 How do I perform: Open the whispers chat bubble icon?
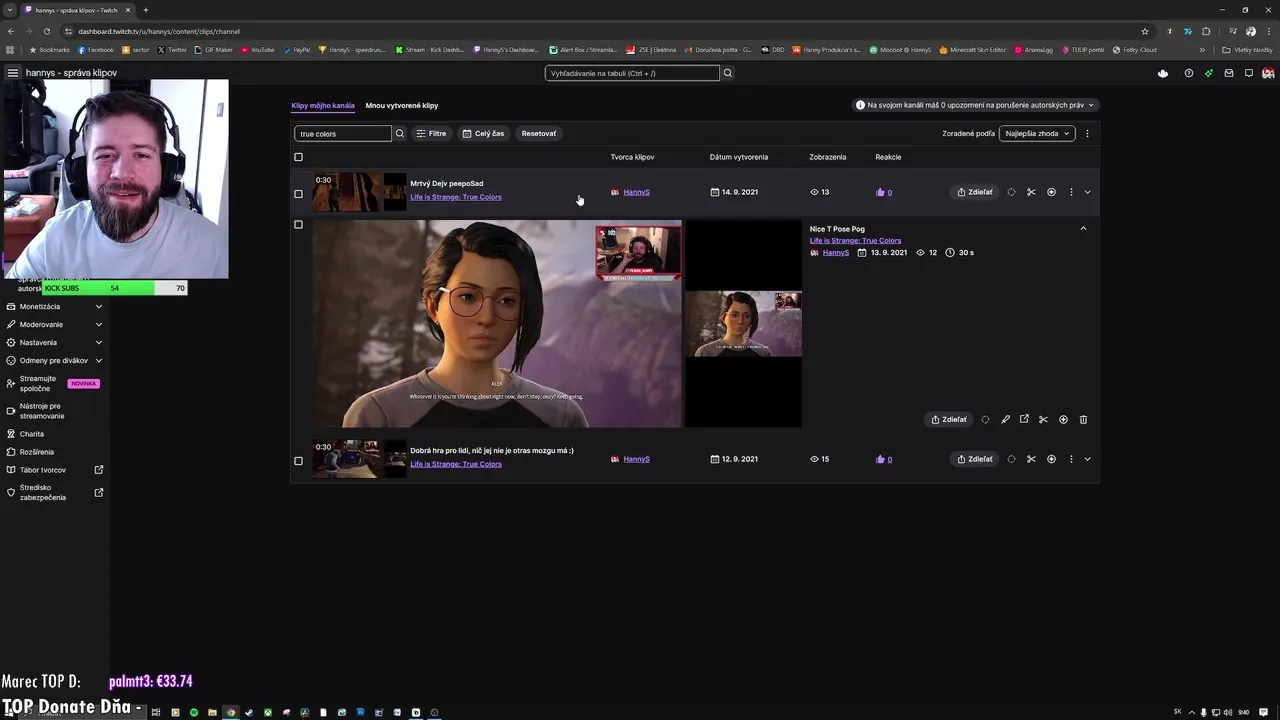point(1249,73)
